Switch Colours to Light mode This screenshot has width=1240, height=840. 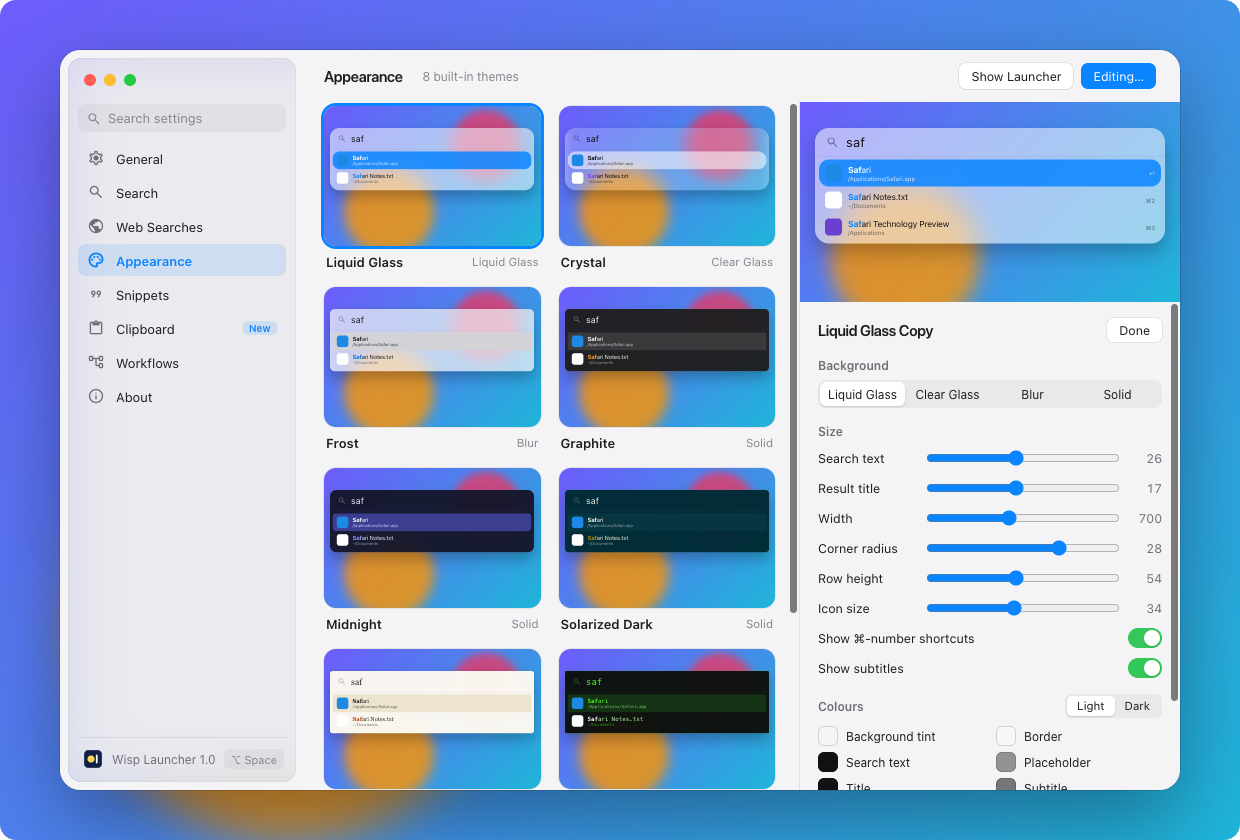(x=1090, y=706)
